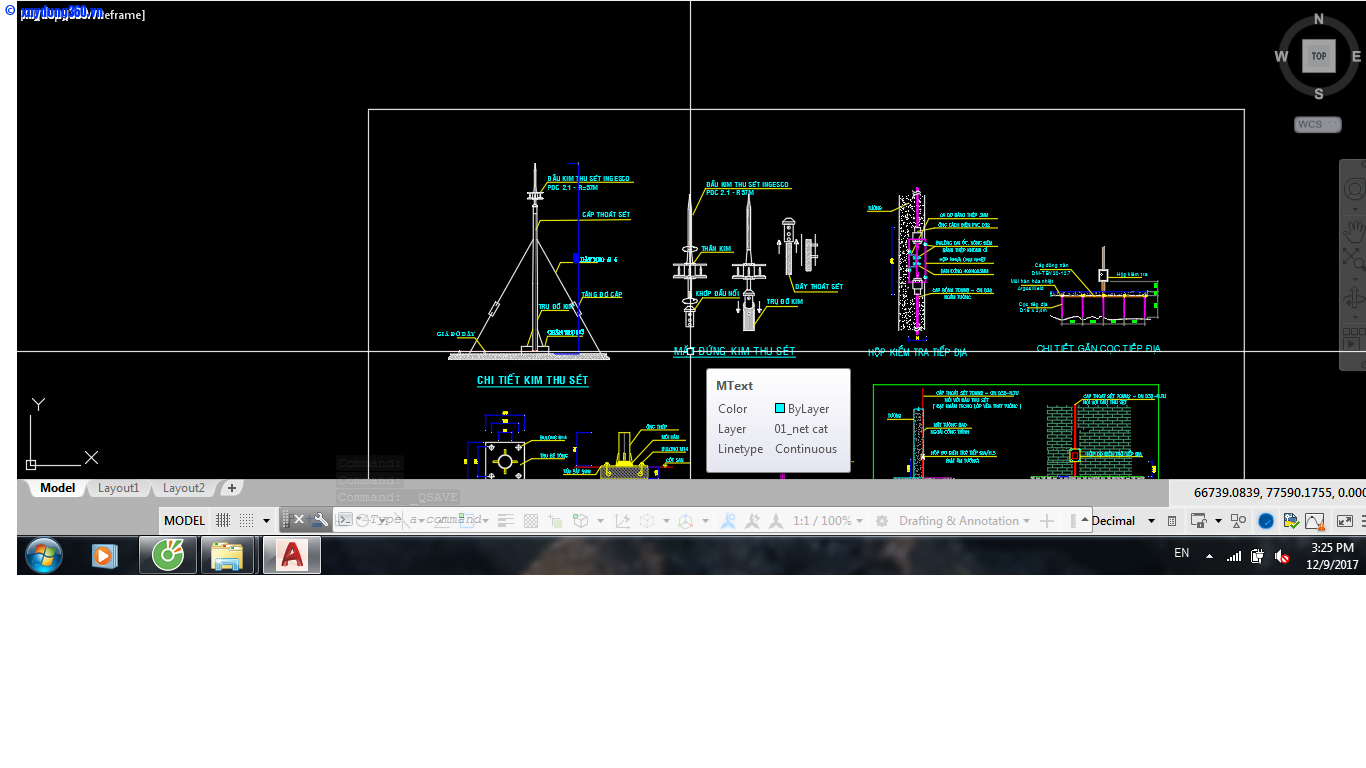Click the TOP face of the ViewCube
Viewport: 1366px width, 768px height.
pos(1319,56)
